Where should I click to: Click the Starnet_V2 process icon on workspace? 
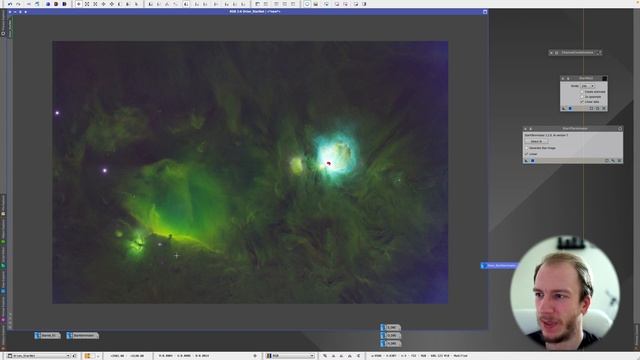point(47,336)
